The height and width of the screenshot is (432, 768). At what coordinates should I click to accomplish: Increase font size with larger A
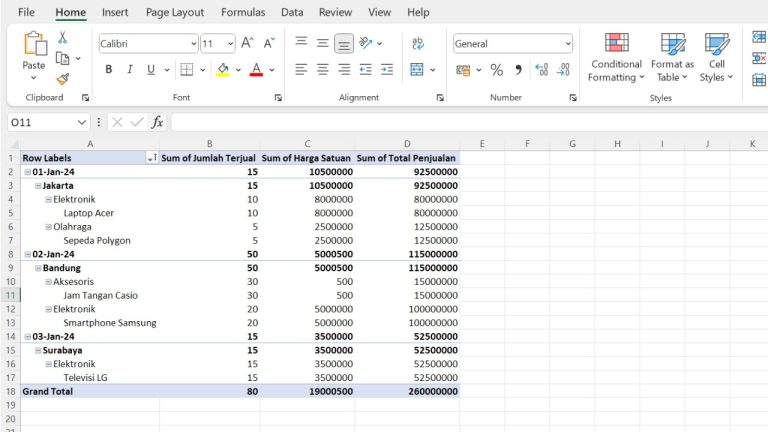[x=247, y=43]
